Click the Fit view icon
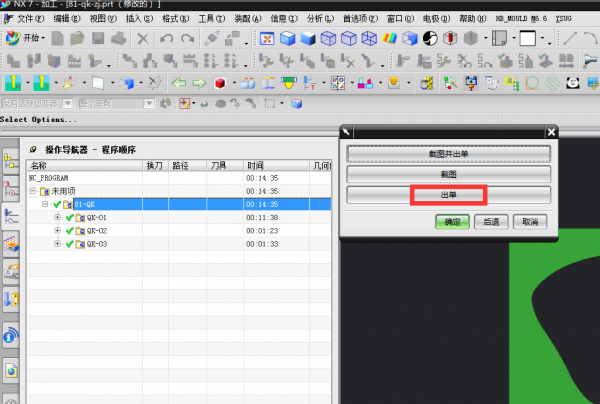The width and height of the screenshot is (600, 404). pos(267,39)
